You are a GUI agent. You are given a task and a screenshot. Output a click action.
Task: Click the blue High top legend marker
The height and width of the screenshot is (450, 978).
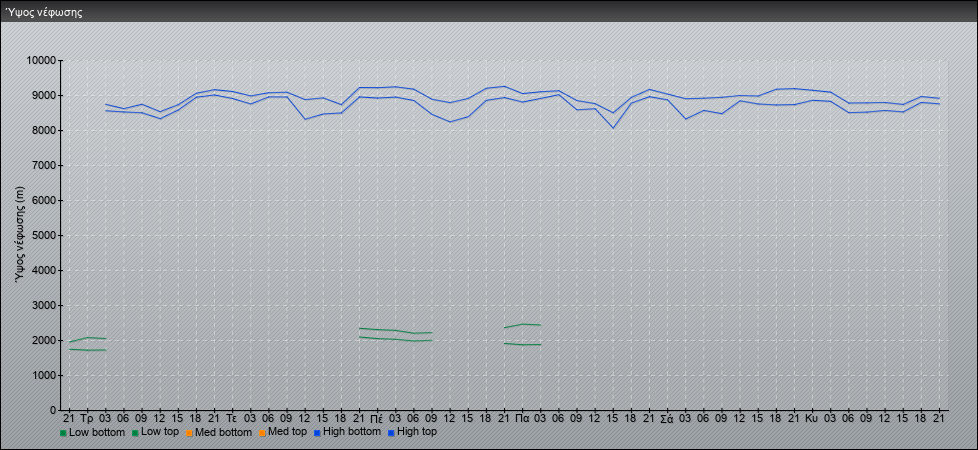pyautogui.click(x=391, y=433)
